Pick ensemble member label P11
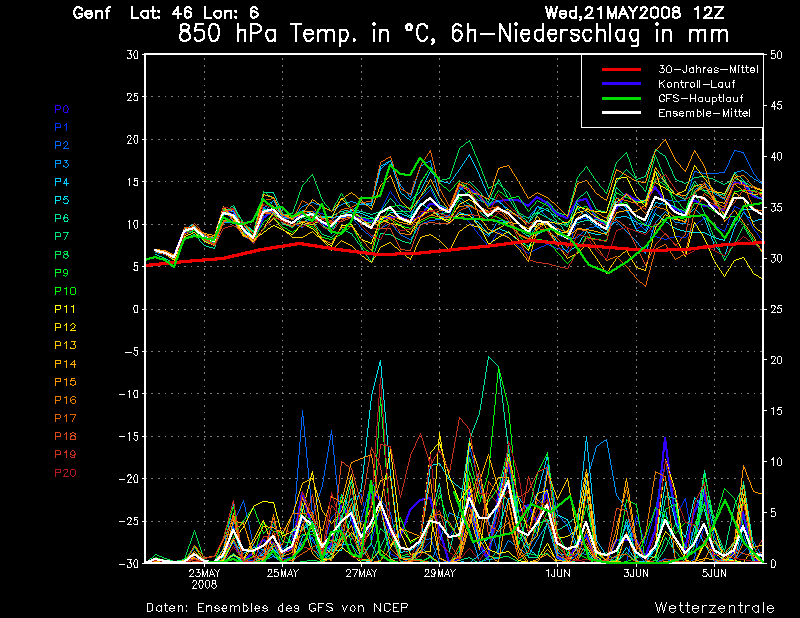Screen dimensions: 800x618 click(x=65, y=309)
